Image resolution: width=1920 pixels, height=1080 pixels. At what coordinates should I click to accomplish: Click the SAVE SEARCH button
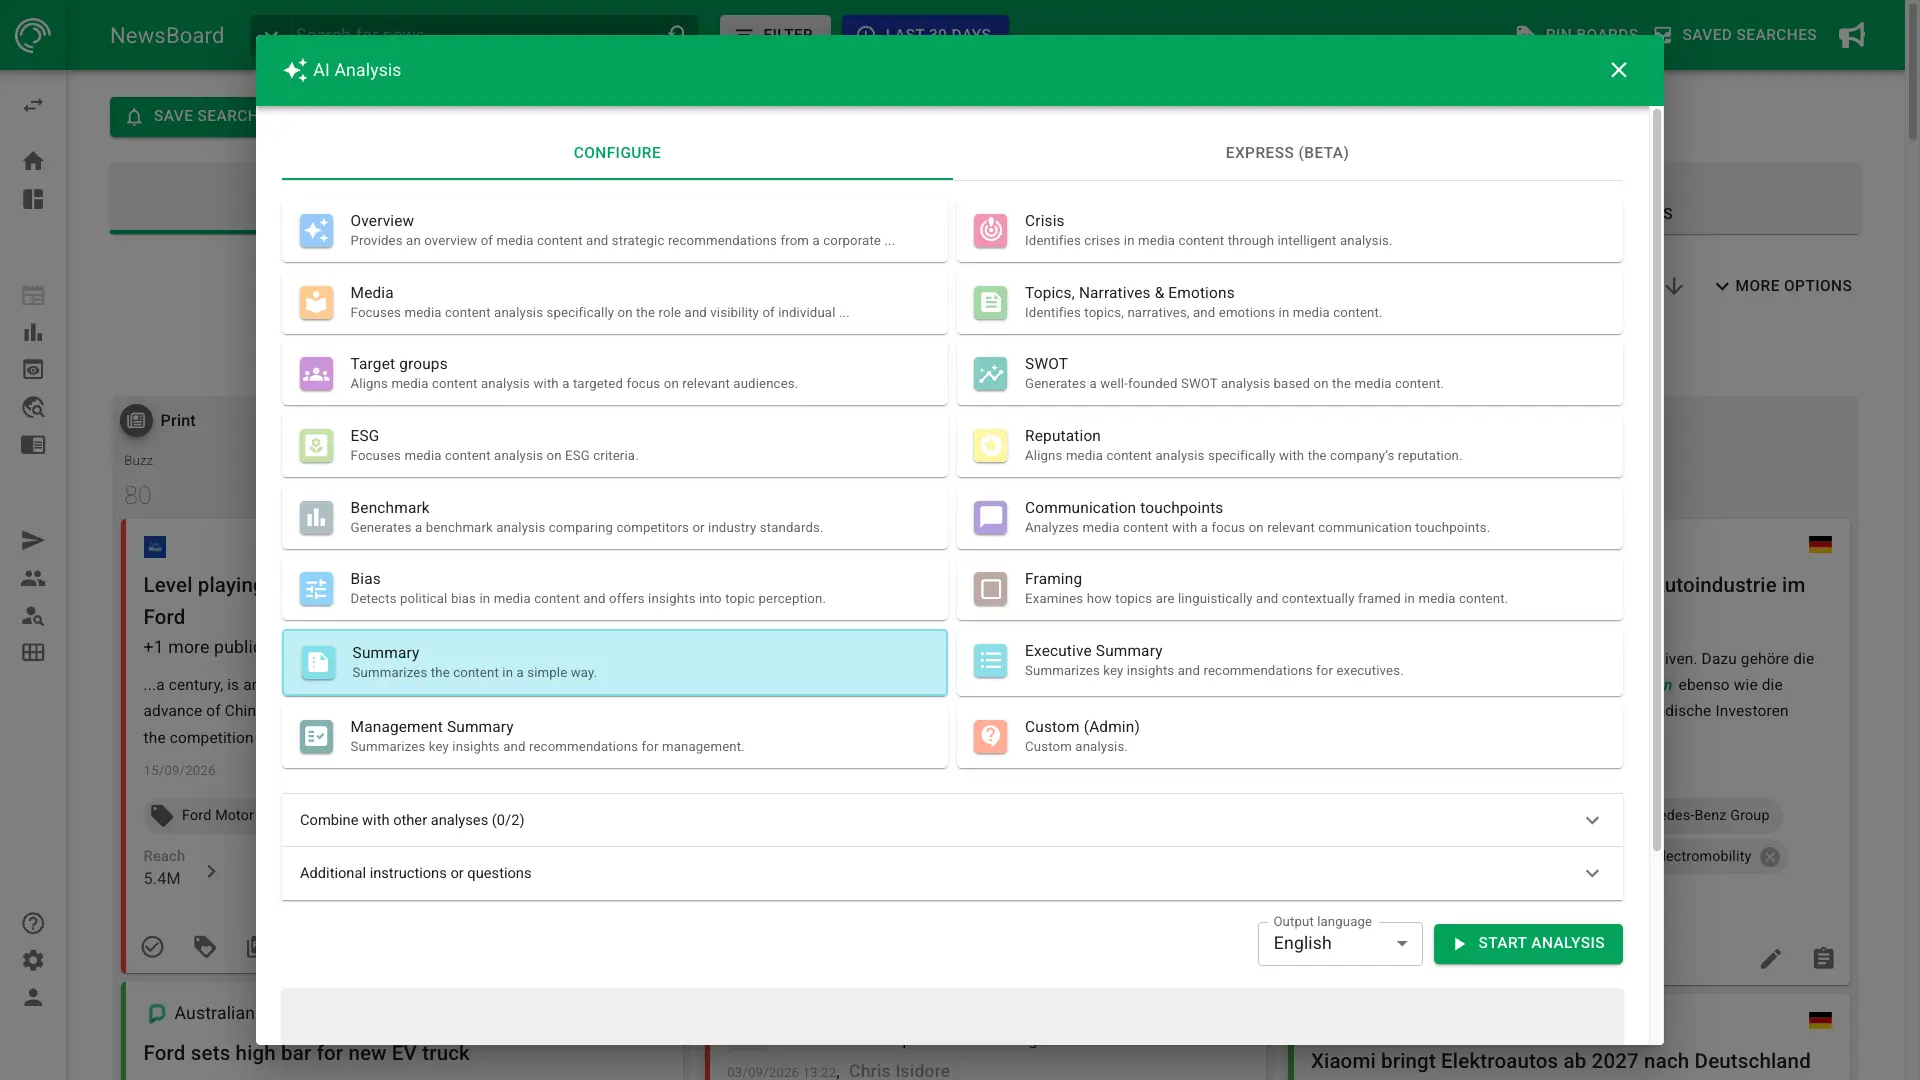pyautogui.click(x=184, y=117)
